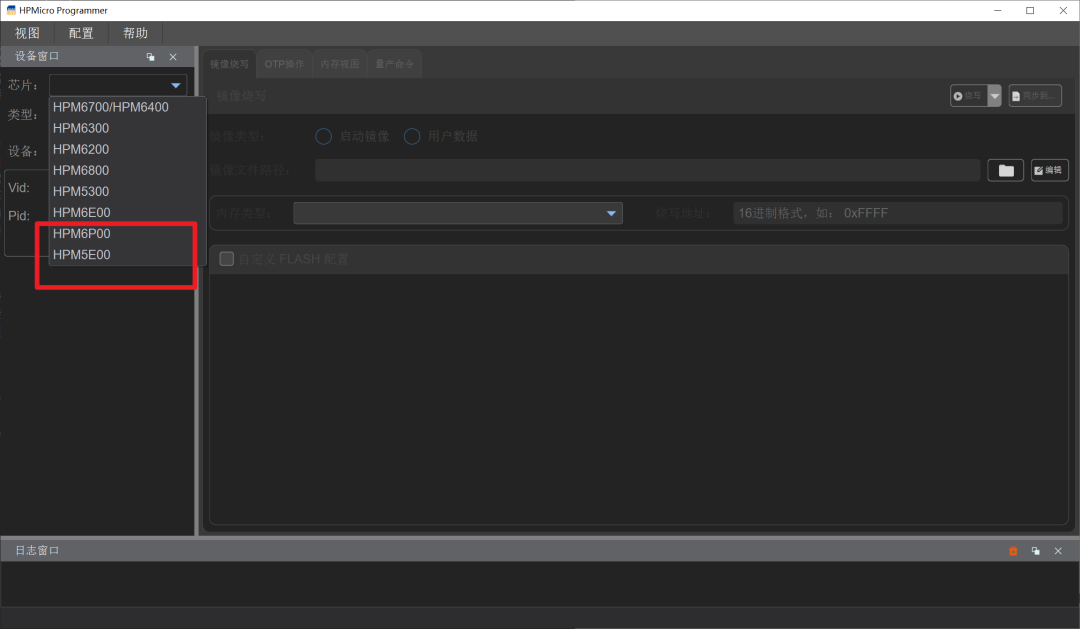Screen dimensions: 1080x629
Task: Open the 帮助 menu
Action: point(135,33)
